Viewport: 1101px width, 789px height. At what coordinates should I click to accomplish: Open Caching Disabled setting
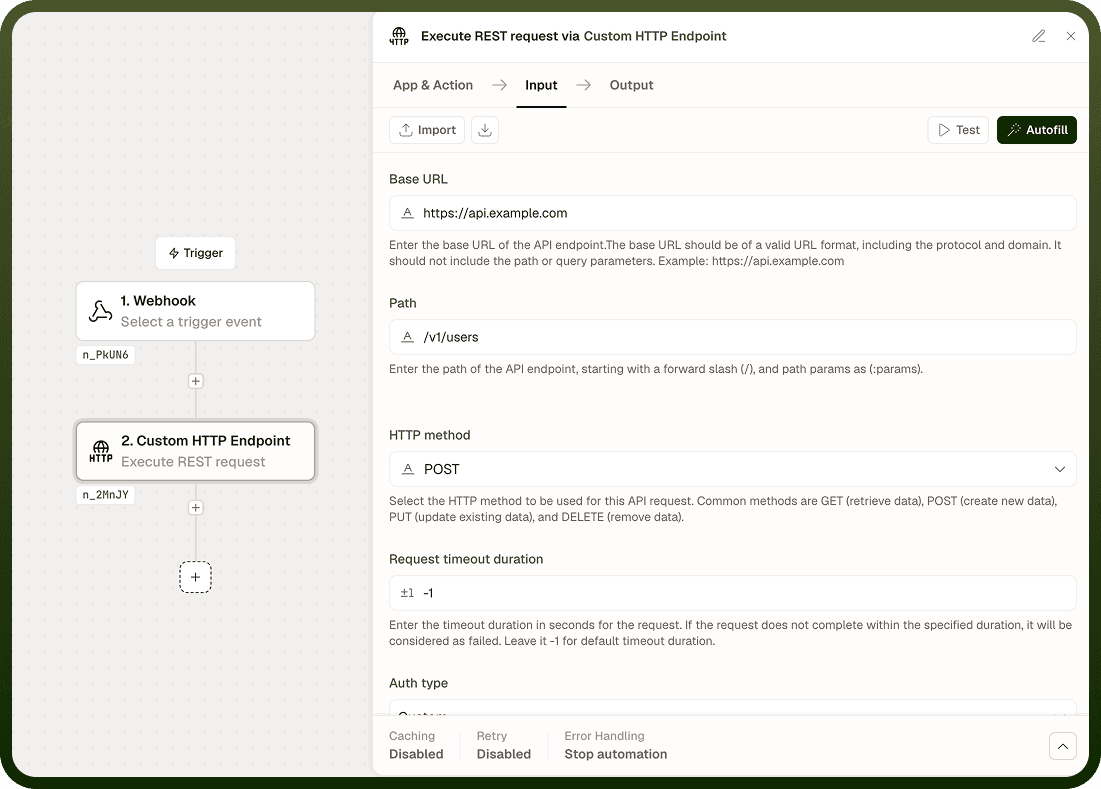tap(416, 745)
